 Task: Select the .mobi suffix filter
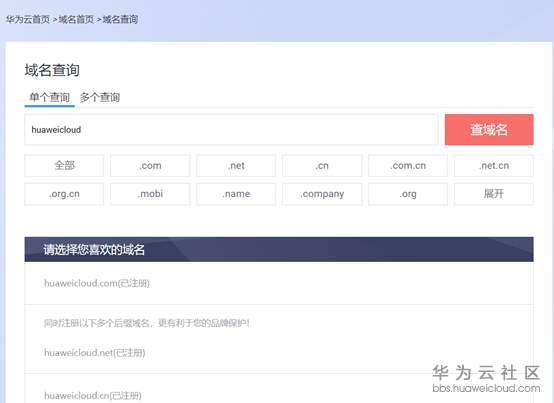(150, 194)
